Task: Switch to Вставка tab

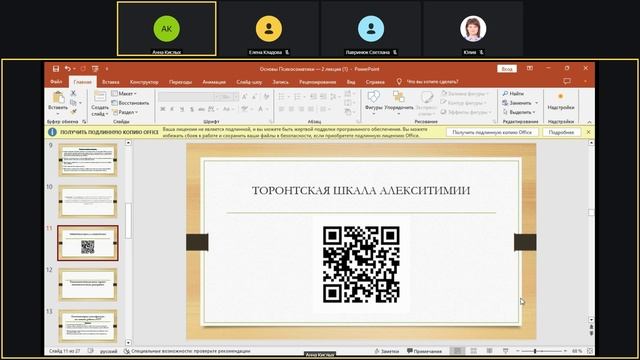Action: 111,82
